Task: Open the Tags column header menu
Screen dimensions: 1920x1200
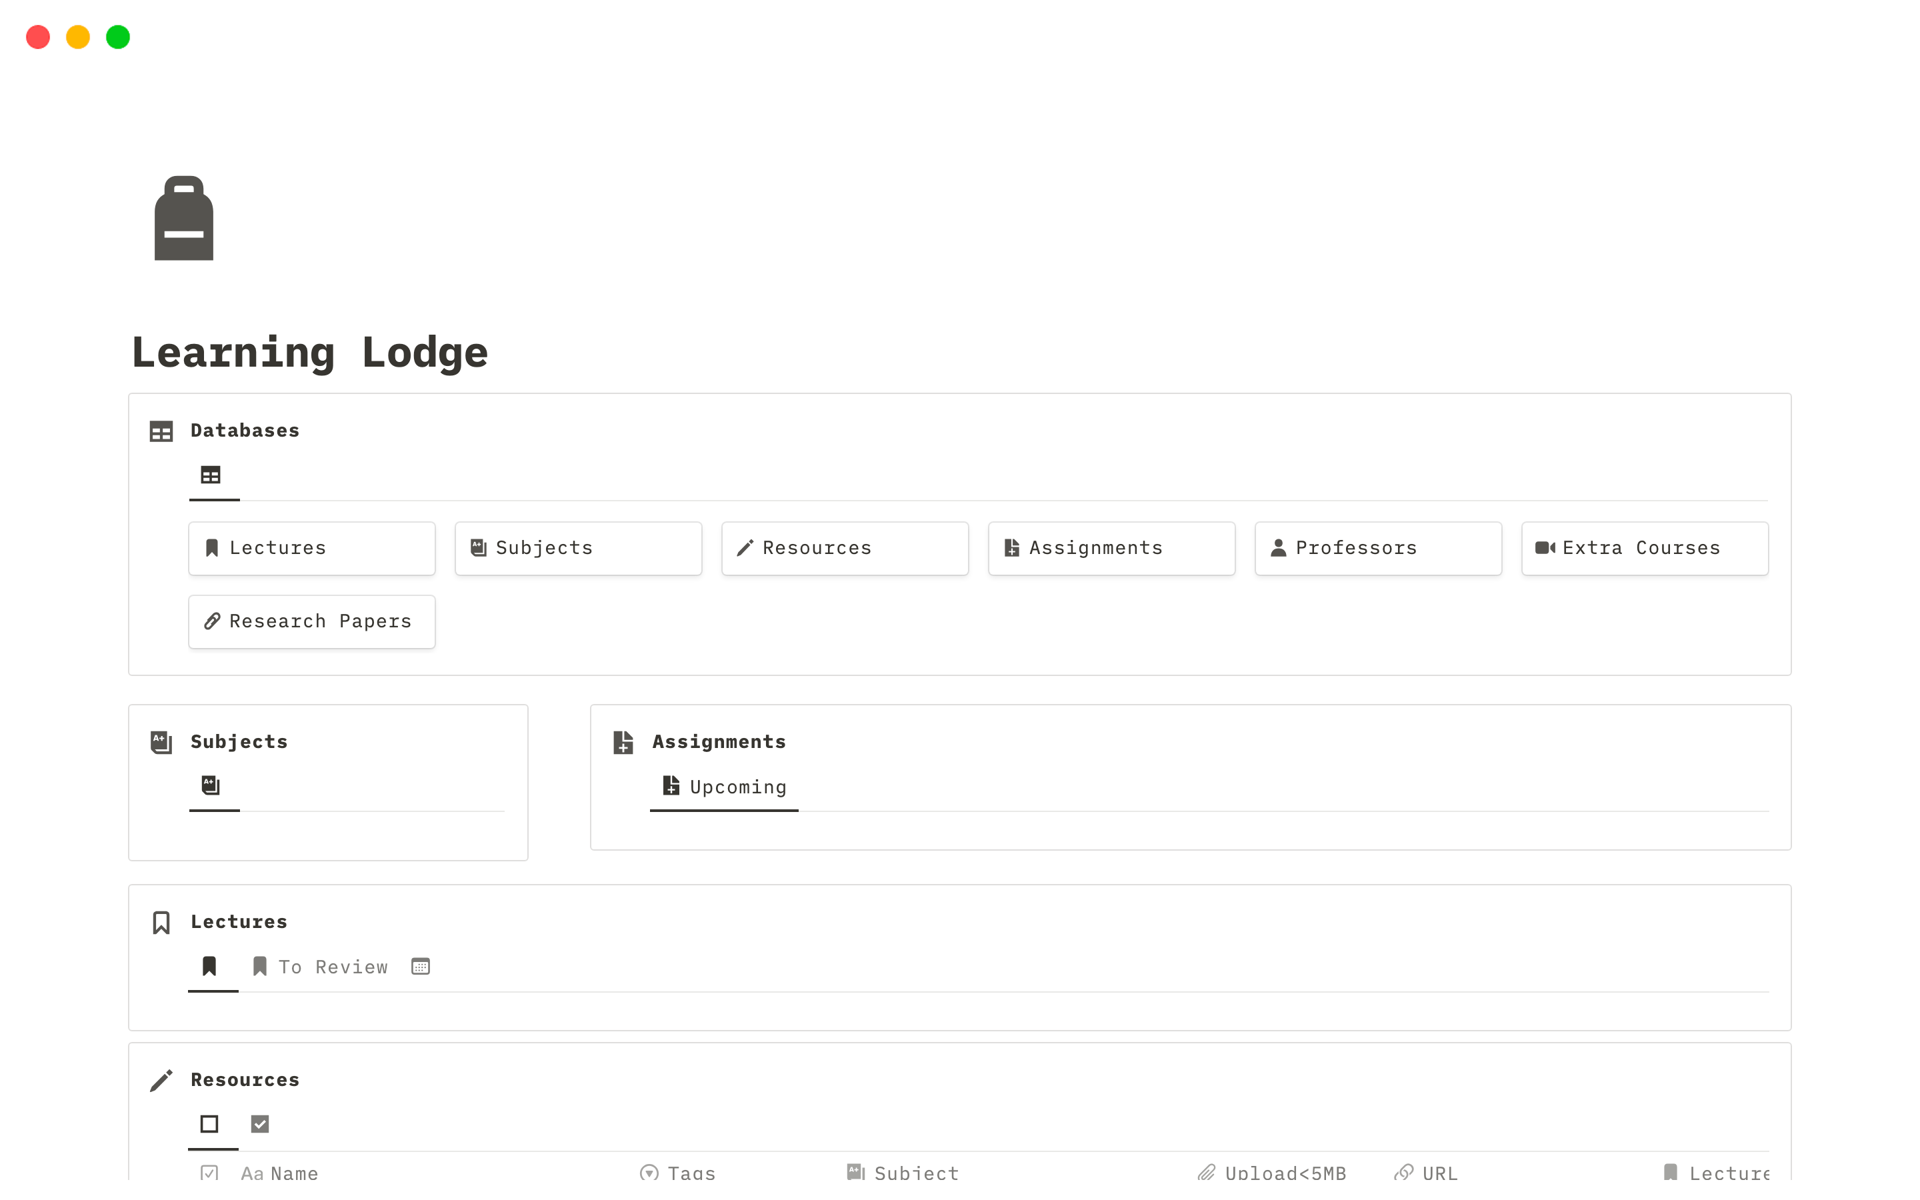Action: (678, 1172)
